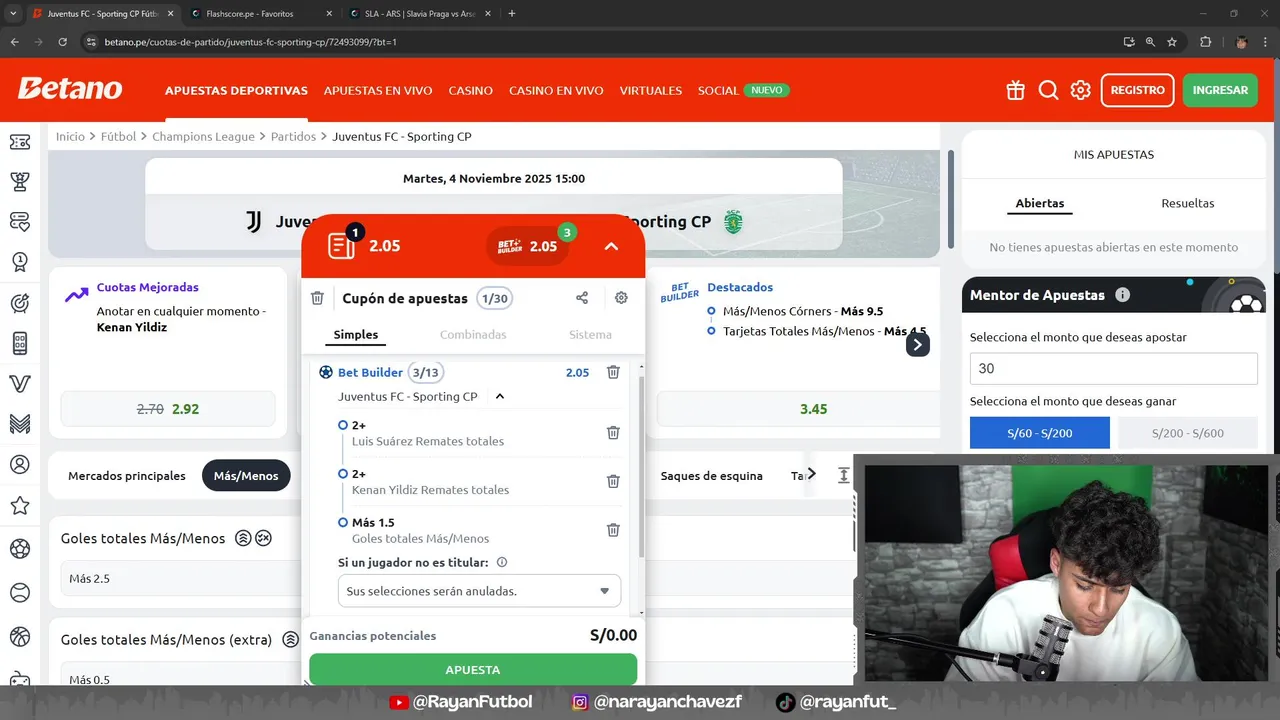Screen dimensions: 1280x720
Task: Click the mobile phone icon in sidebar
Action: 19,343
